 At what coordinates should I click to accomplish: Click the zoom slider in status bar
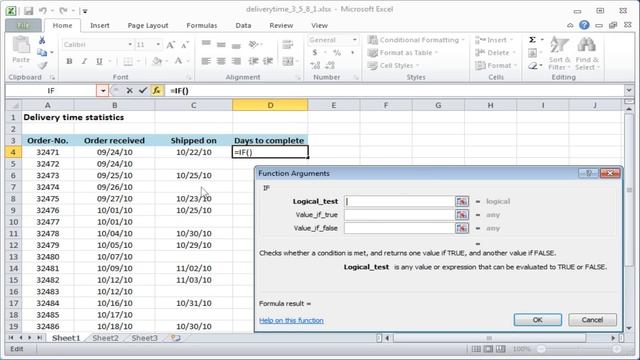pos(579,349)
